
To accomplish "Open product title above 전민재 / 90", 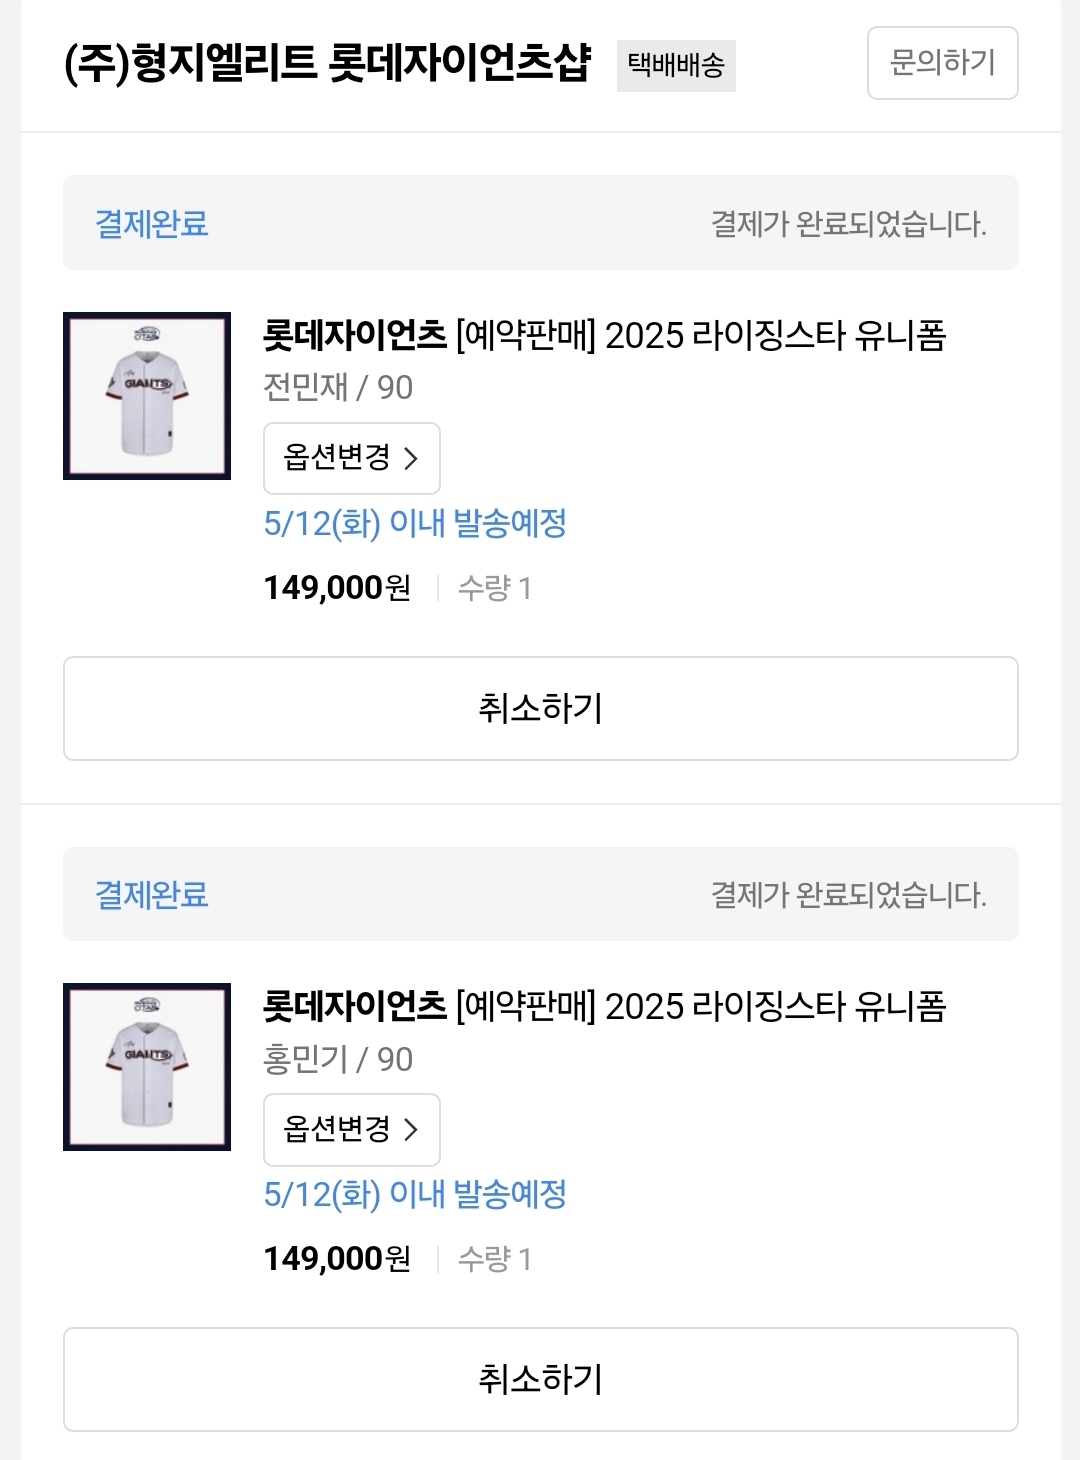I will click(604, 336).
